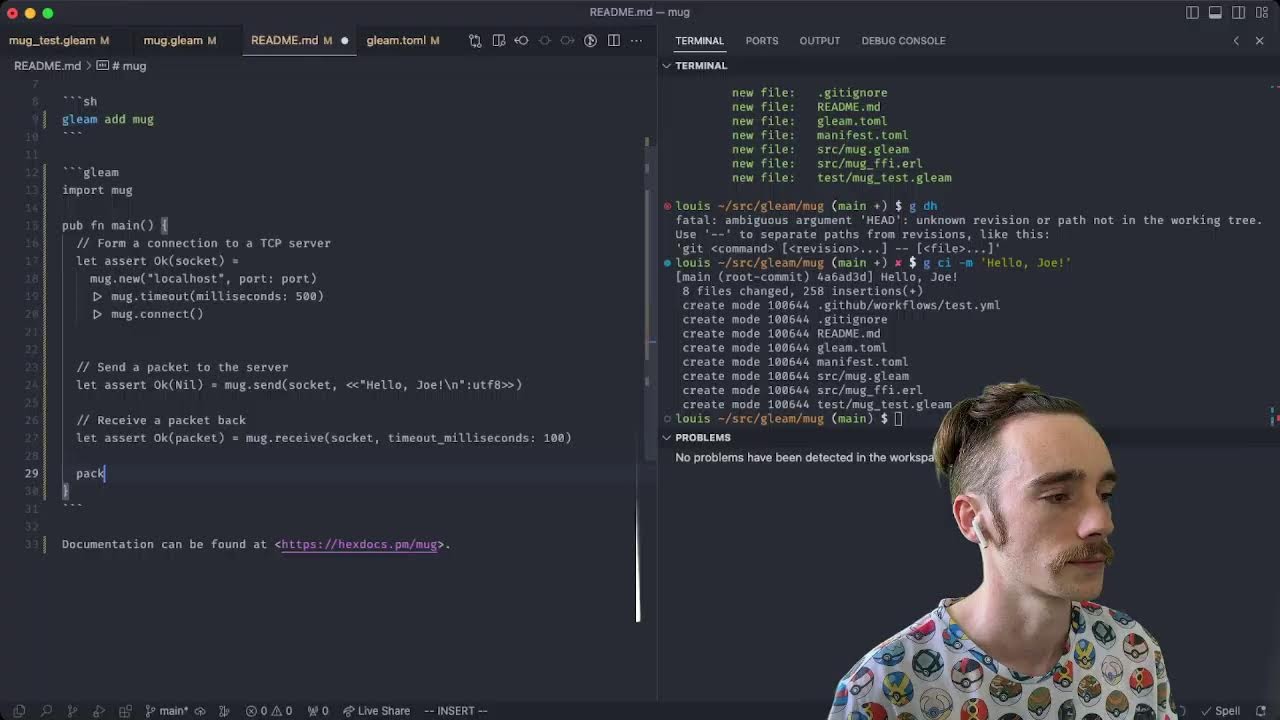Click the terminal prompt input cursor
Screen dimensions: 1280x720
(x=899, y=419)
